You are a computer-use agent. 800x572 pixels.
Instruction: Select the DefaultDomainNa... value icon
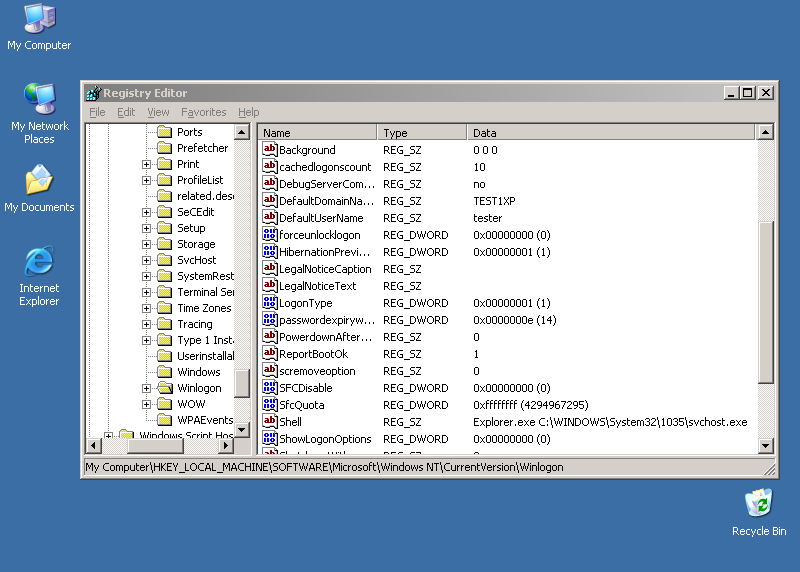(269, 200)
